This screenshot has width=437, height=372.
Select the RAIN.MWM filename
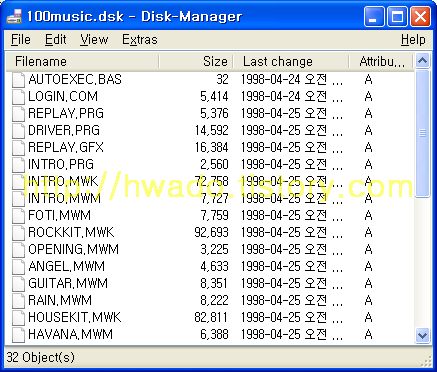point(60,301)
